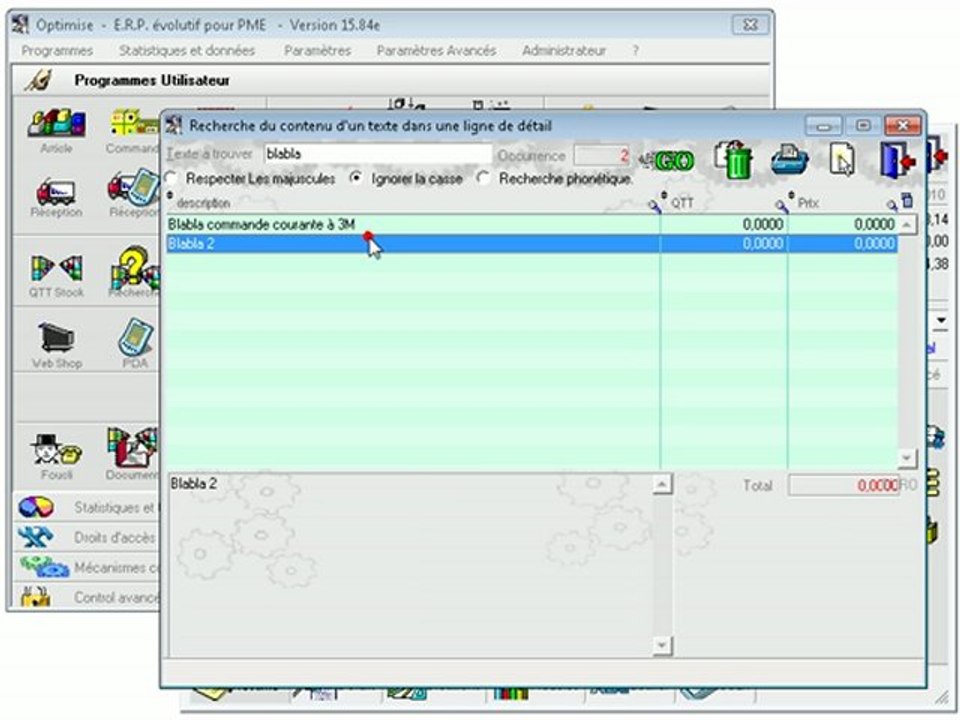Open Paramètres Avancés menu
The image size is (960, 720).
[437, 51]
